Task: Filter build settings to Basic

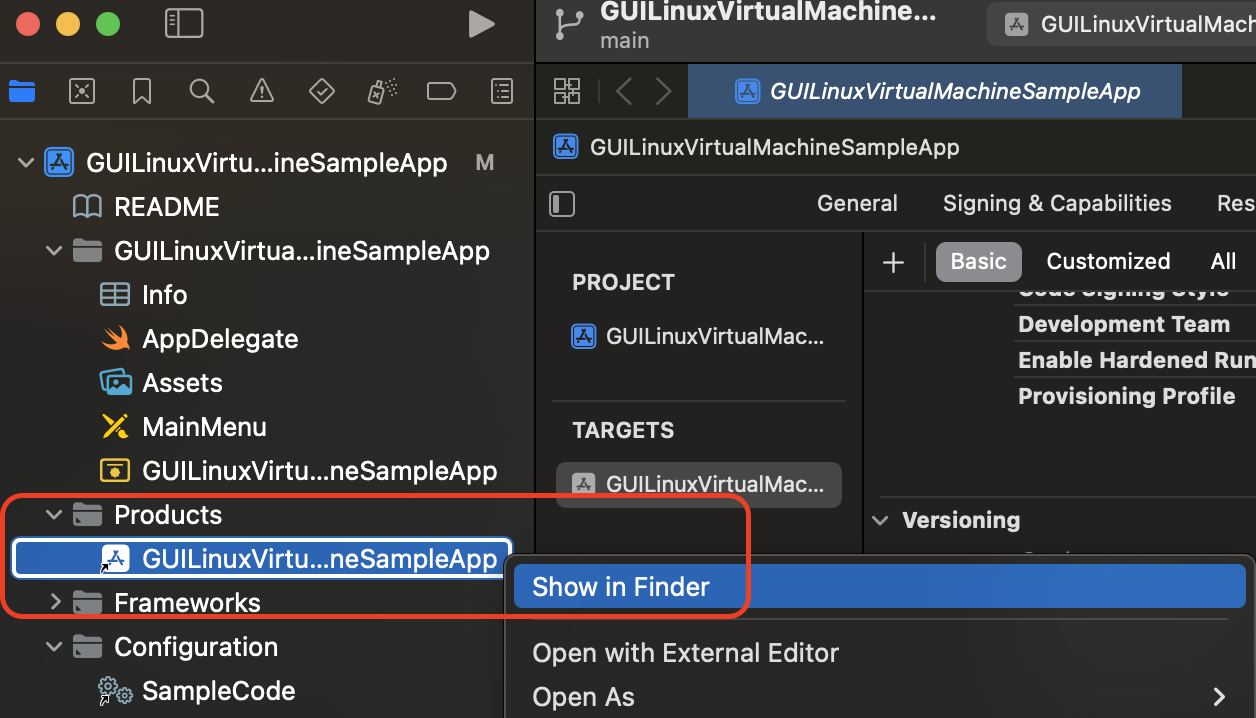Action: point(978,262)
